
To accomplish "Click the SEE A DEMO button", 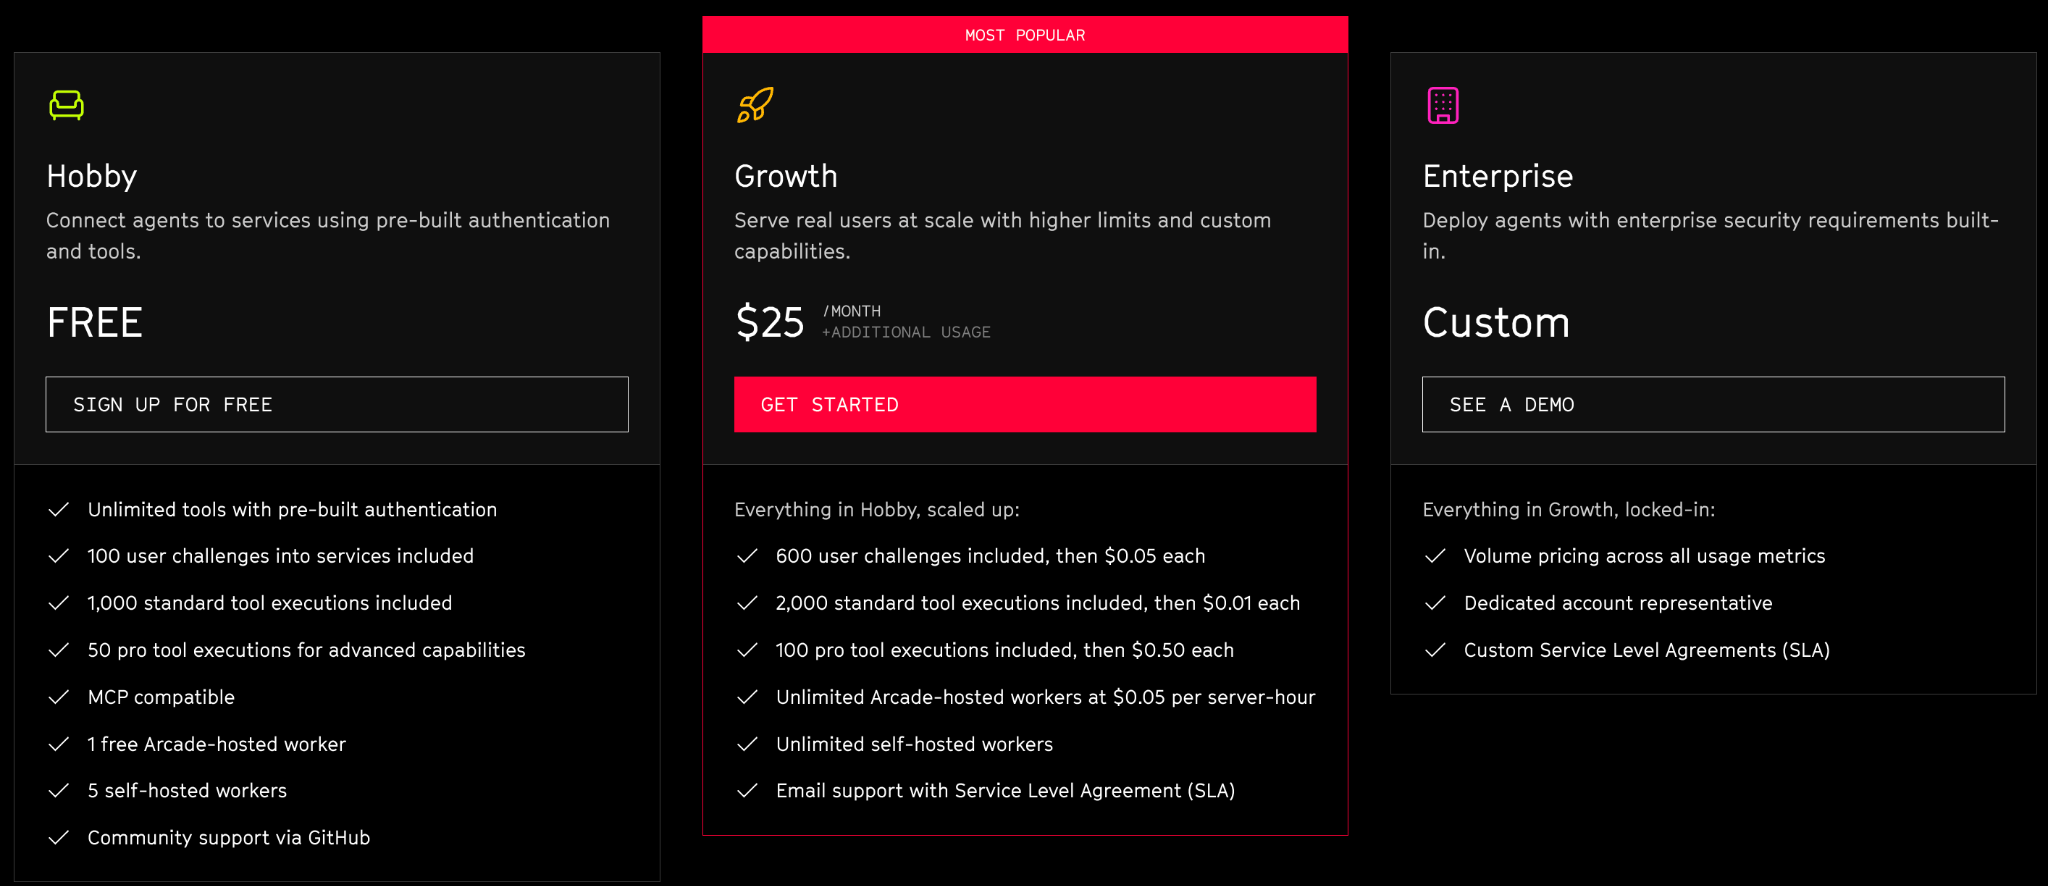I will (1712, 404).
